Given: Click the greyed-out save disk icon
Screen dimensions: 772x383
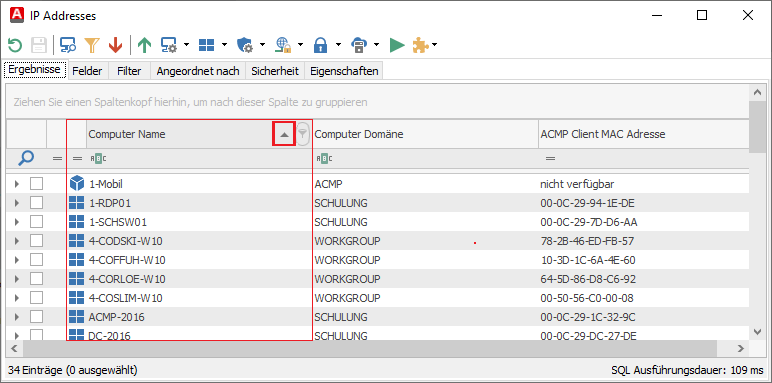Looking at the screenshot, I should click(x=39, y=45).
